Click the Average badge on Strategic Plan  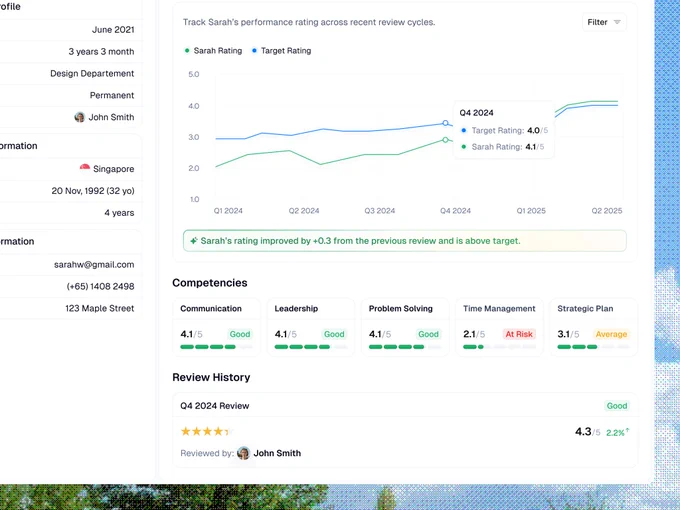pyautogui.click(x=611, y=334)
